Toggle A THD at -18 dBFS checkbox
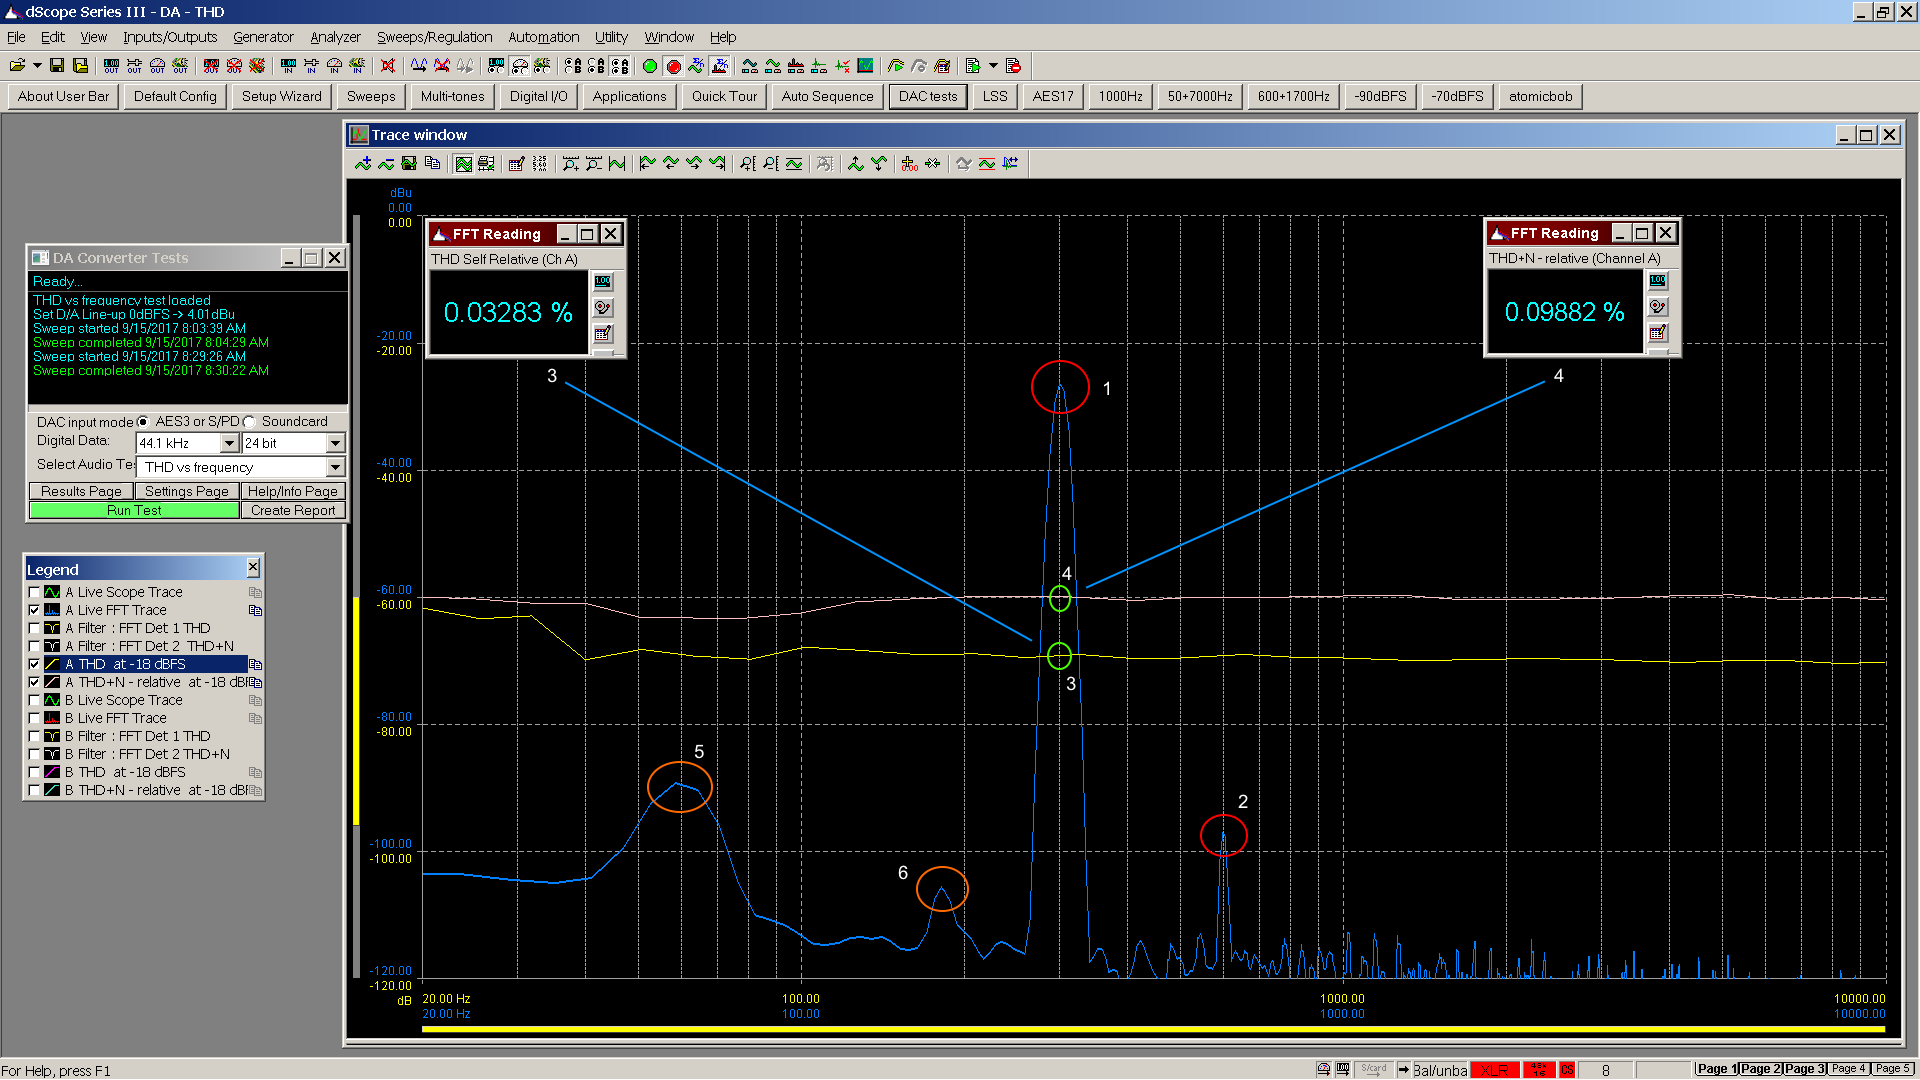The image size is (1920, 1080). point(35,664)
